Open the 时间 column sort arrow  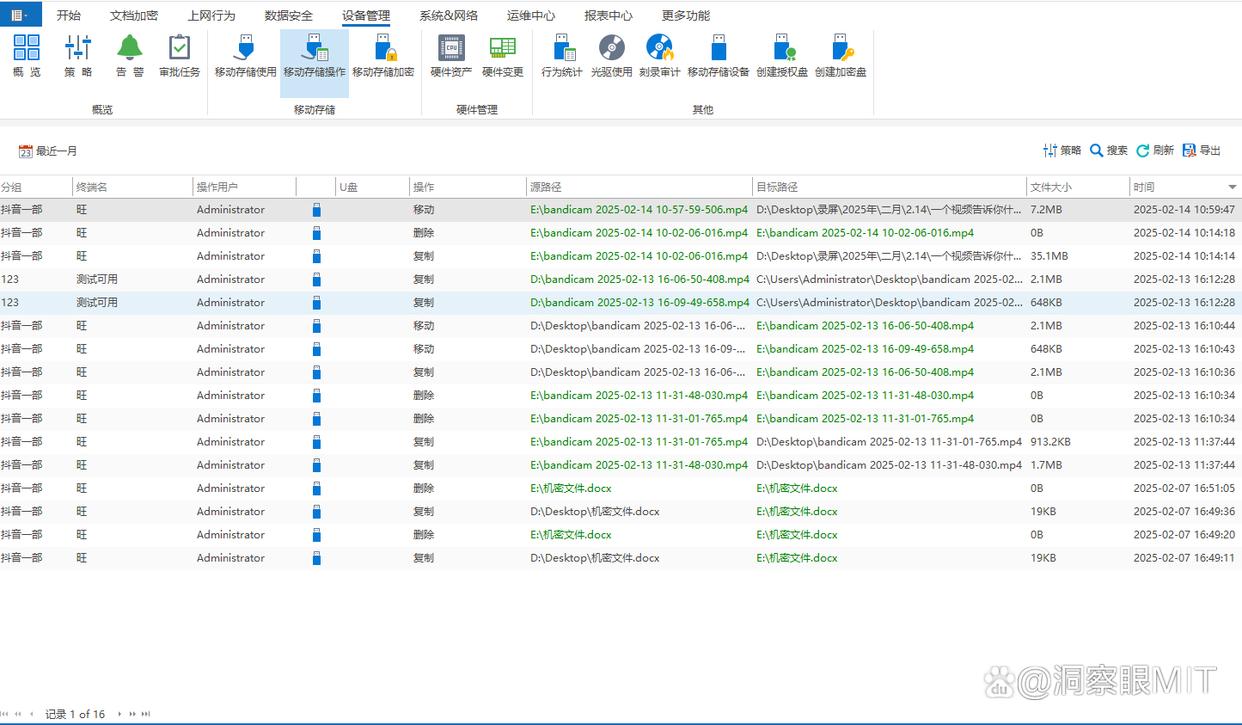pyautogui.click(x=1232, y=187)
